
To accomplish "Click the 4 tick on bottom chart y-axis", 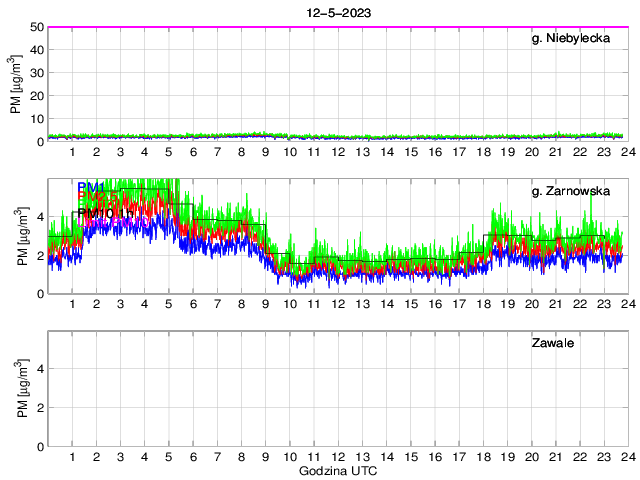I will click(40, 368).
